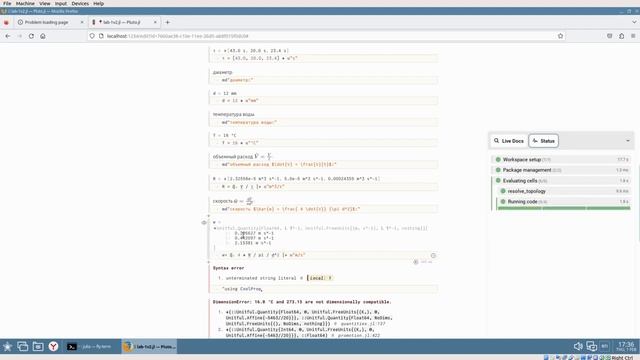The image size is (640, 360).
Task: Add a cell above the velocity cell
Action: [209, 216]
